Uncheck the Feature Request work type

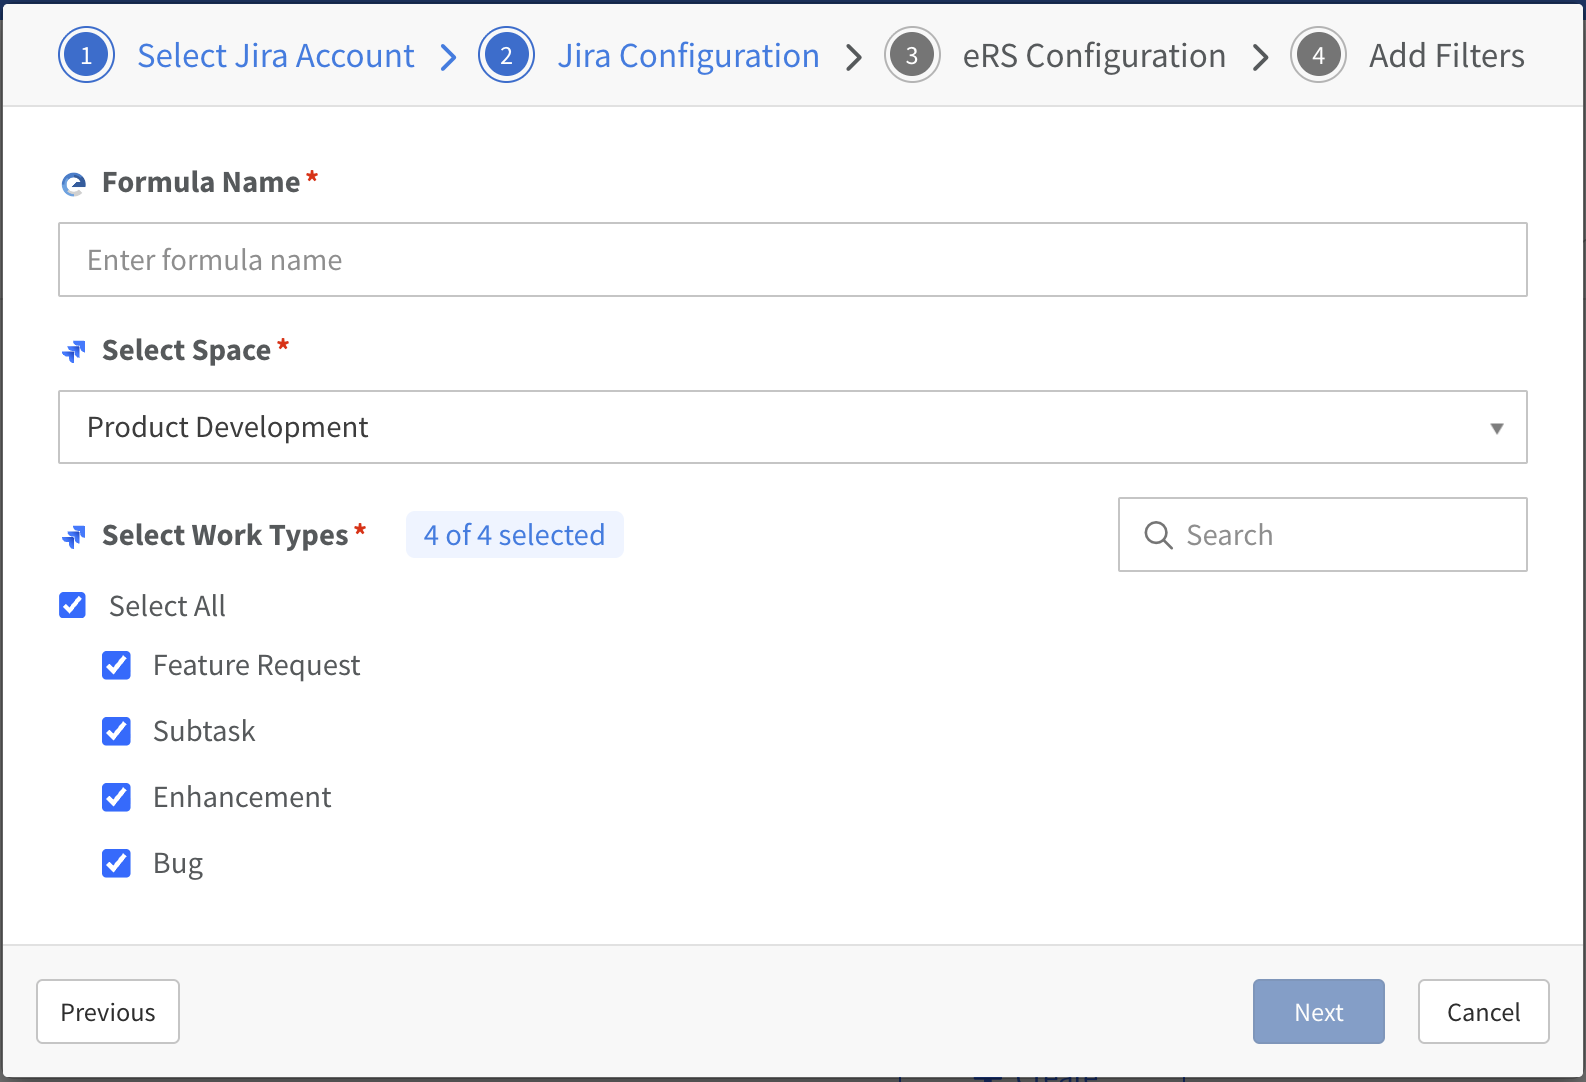coord(117,665)
